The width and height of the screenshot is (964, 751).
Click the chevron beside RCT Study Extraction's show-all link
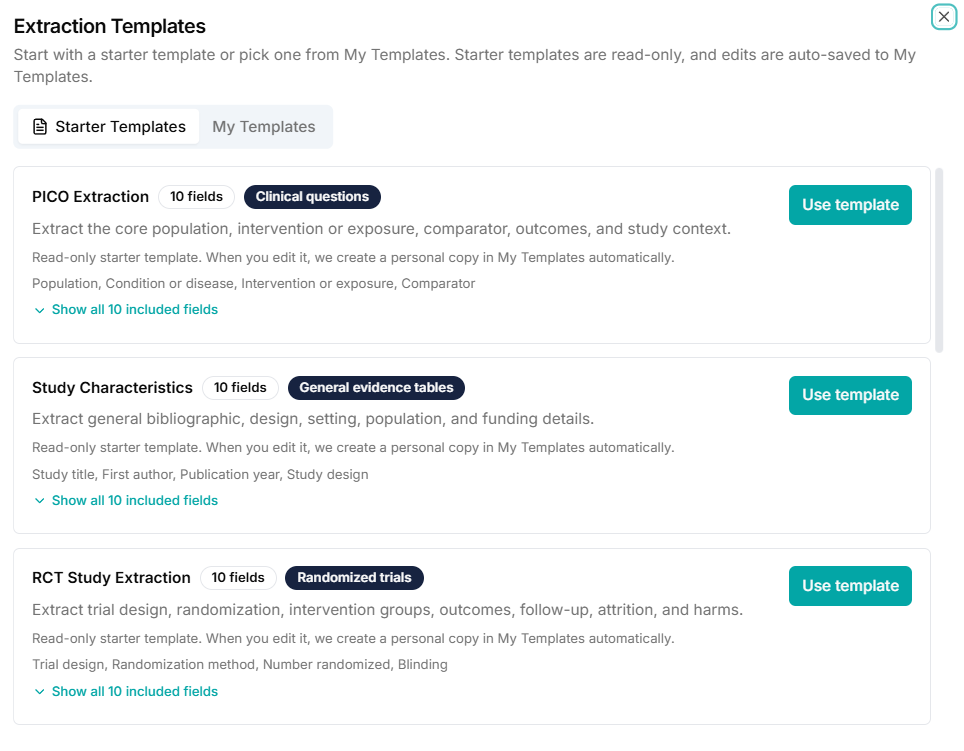click(40, 691)
